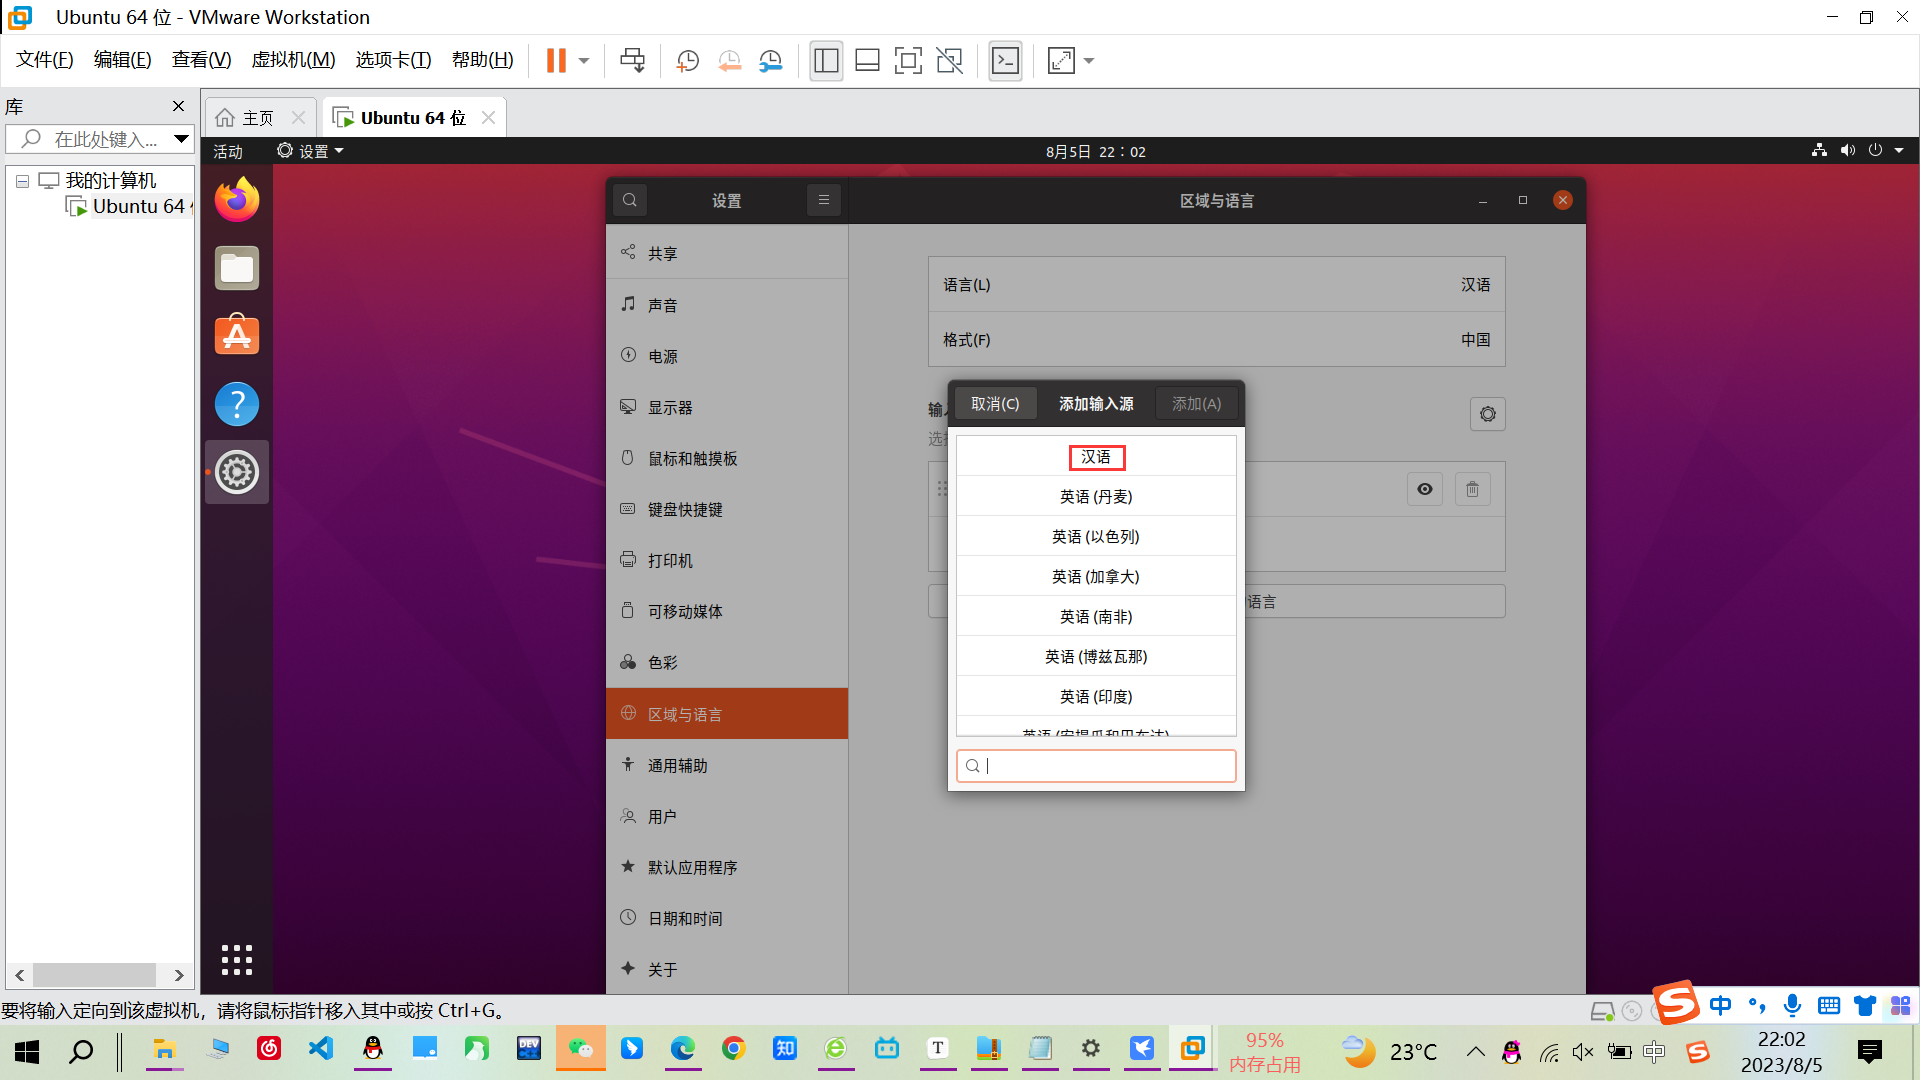Viewport: 1920px width, 1080px height.
Task: Expand the pause button dropdown arrow
Action: tap(584, 61)
